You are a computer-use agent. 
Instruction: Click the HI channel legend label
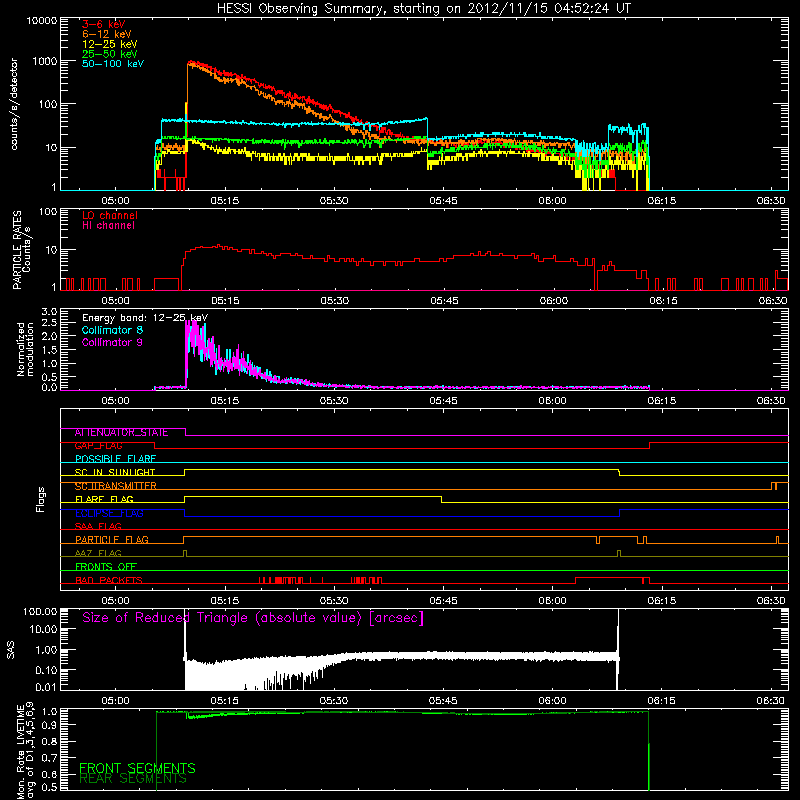pos(108,226)
